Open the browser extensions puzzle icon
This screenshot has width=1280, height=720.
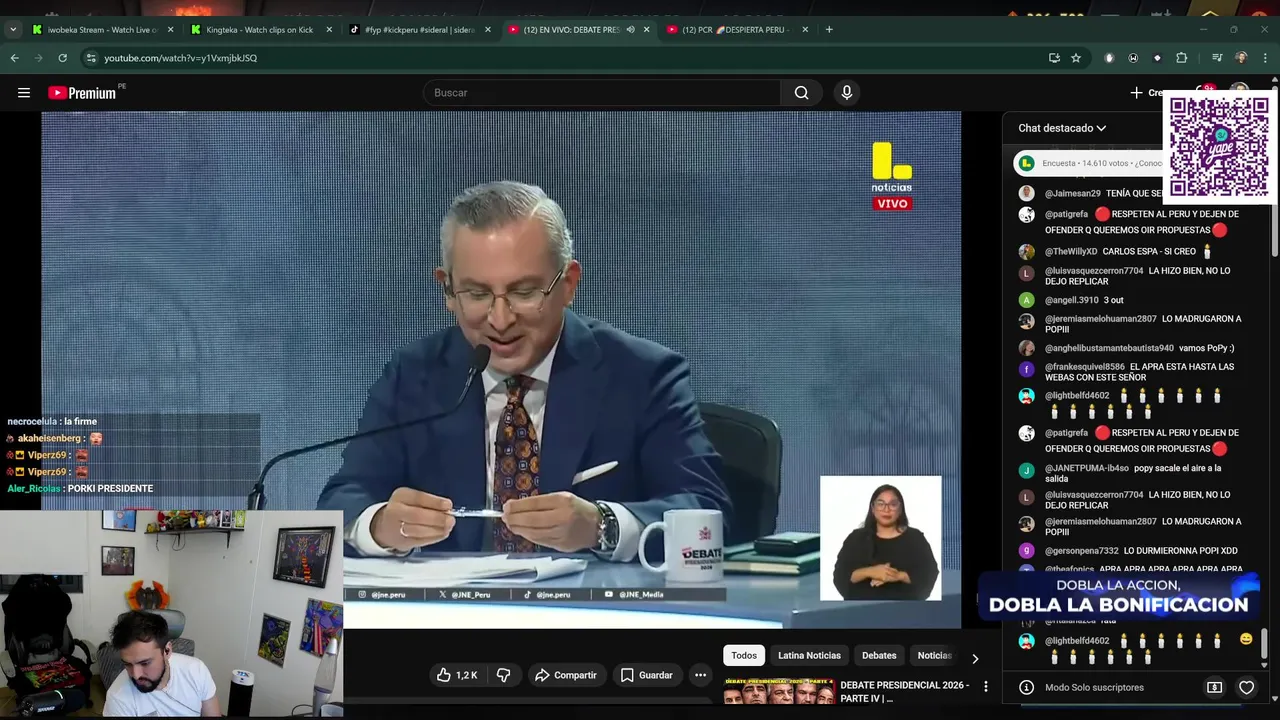(1181, 58)
